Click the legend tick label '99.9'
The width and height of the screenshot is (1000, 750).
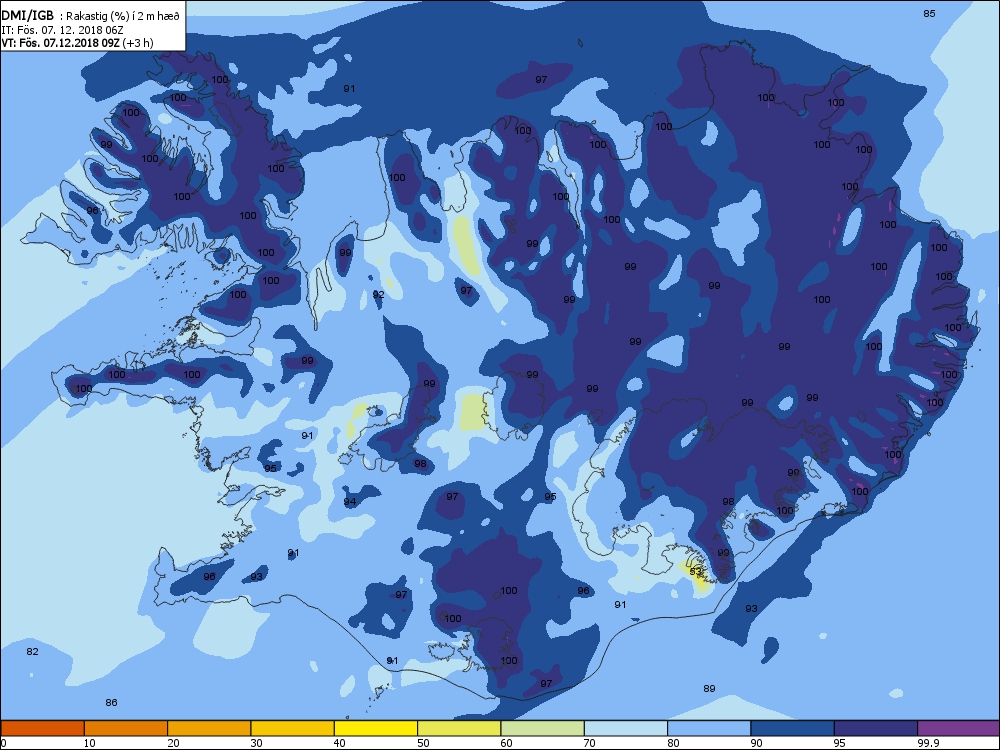click(928, 742)
